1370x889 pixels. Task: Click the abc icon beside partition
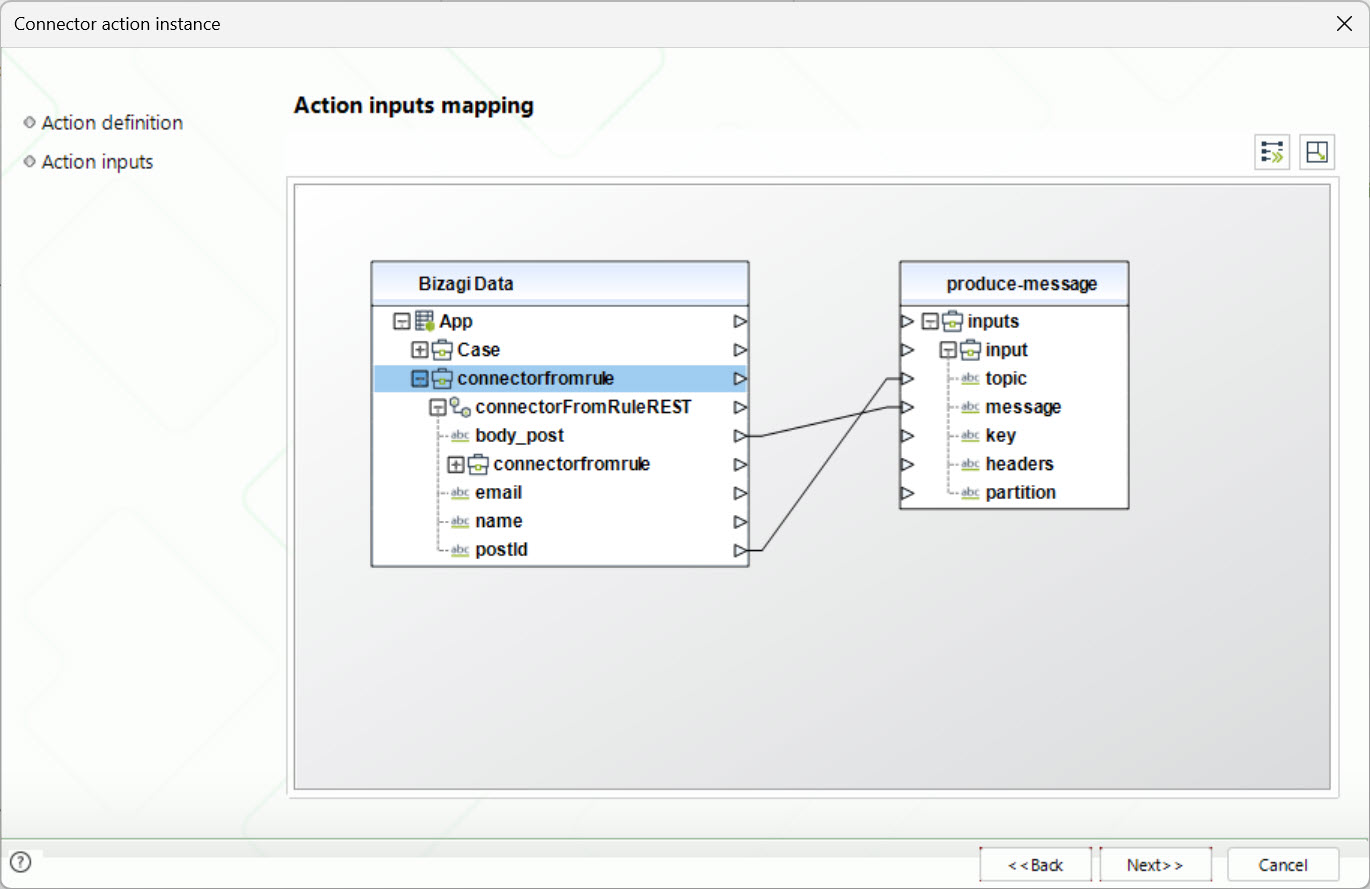pyautogui.click(x=970, y=492)
